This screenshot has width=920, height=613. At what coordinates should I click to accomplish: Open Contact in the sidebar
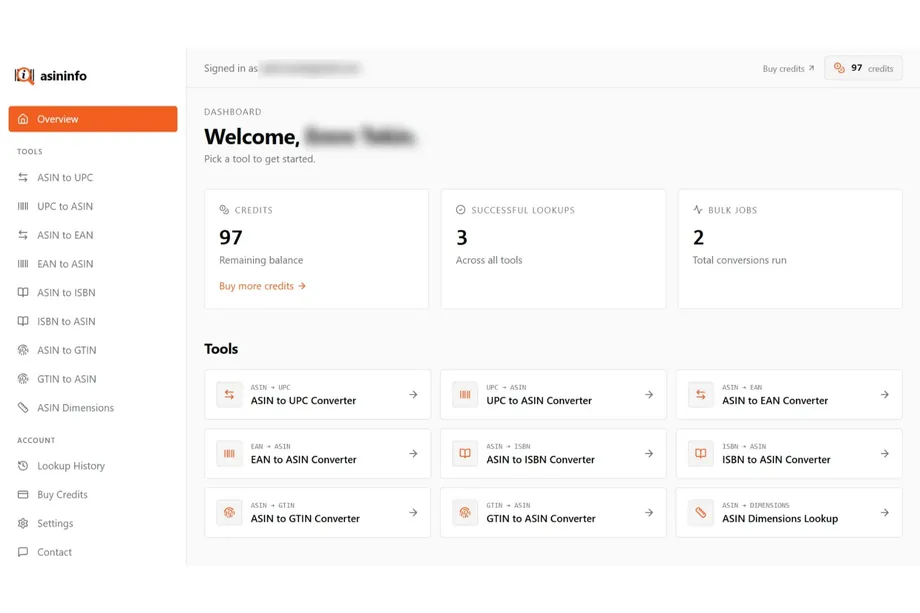[93, 552]
